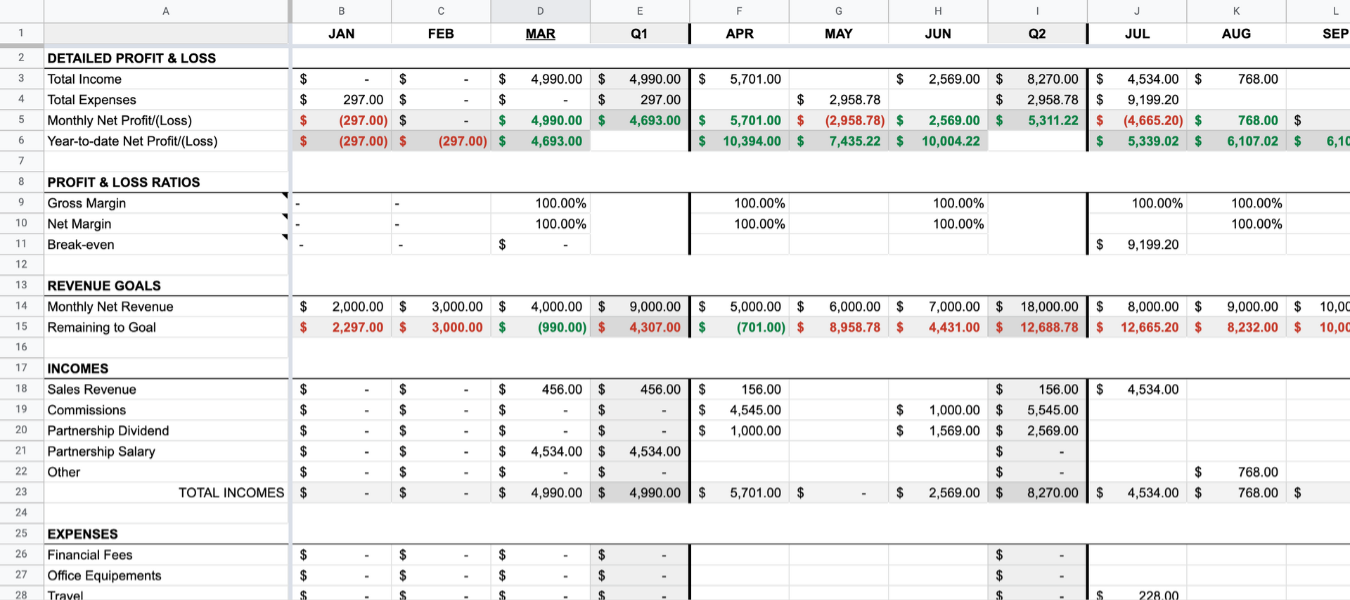This screenshot has width=1350, height=600.
Task: Click the Q1 header cell
Action: 639,33
